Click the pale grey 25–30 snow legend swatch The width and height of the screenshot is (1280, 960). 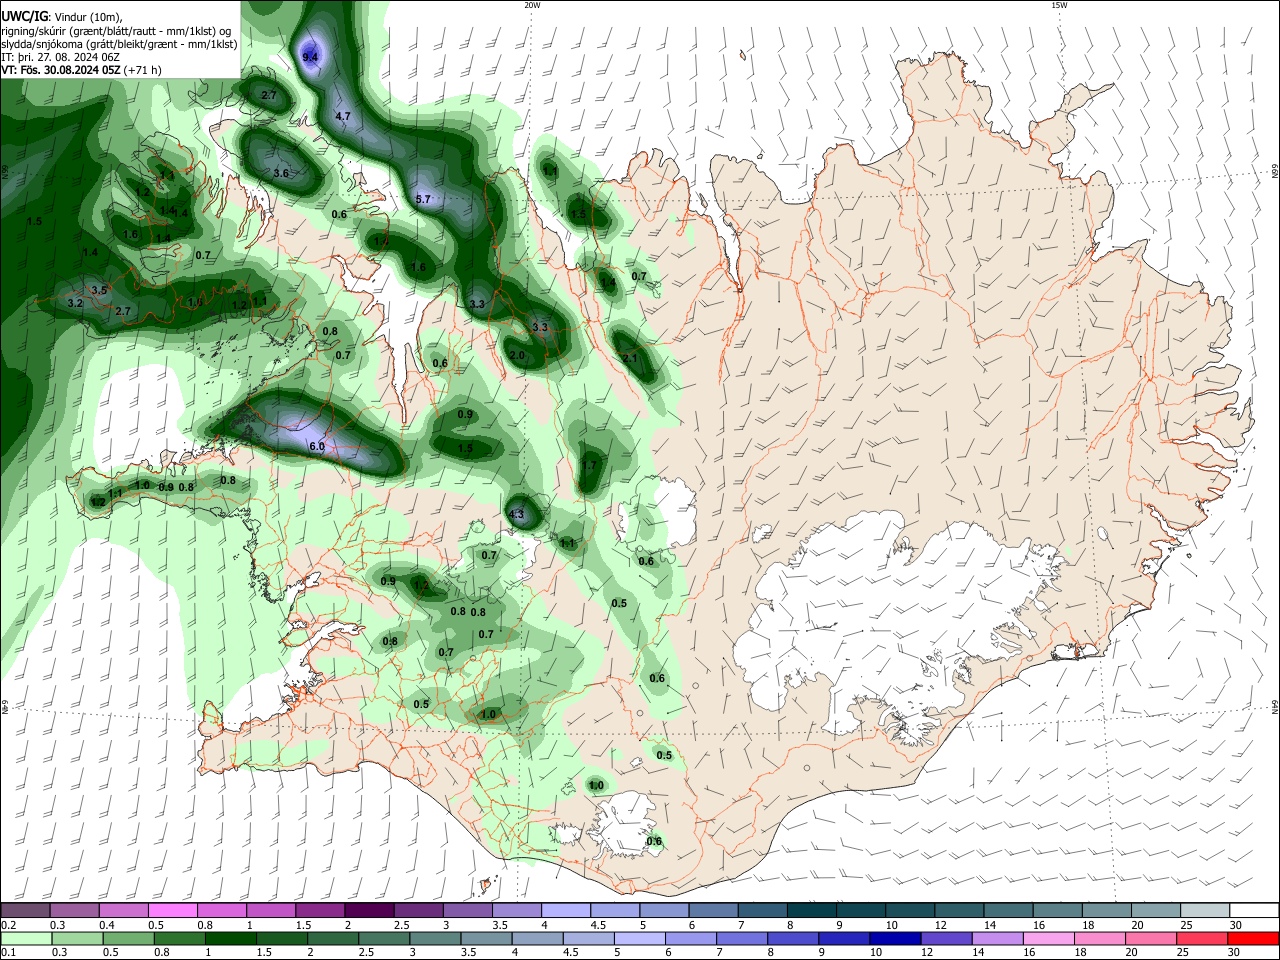1203,910
